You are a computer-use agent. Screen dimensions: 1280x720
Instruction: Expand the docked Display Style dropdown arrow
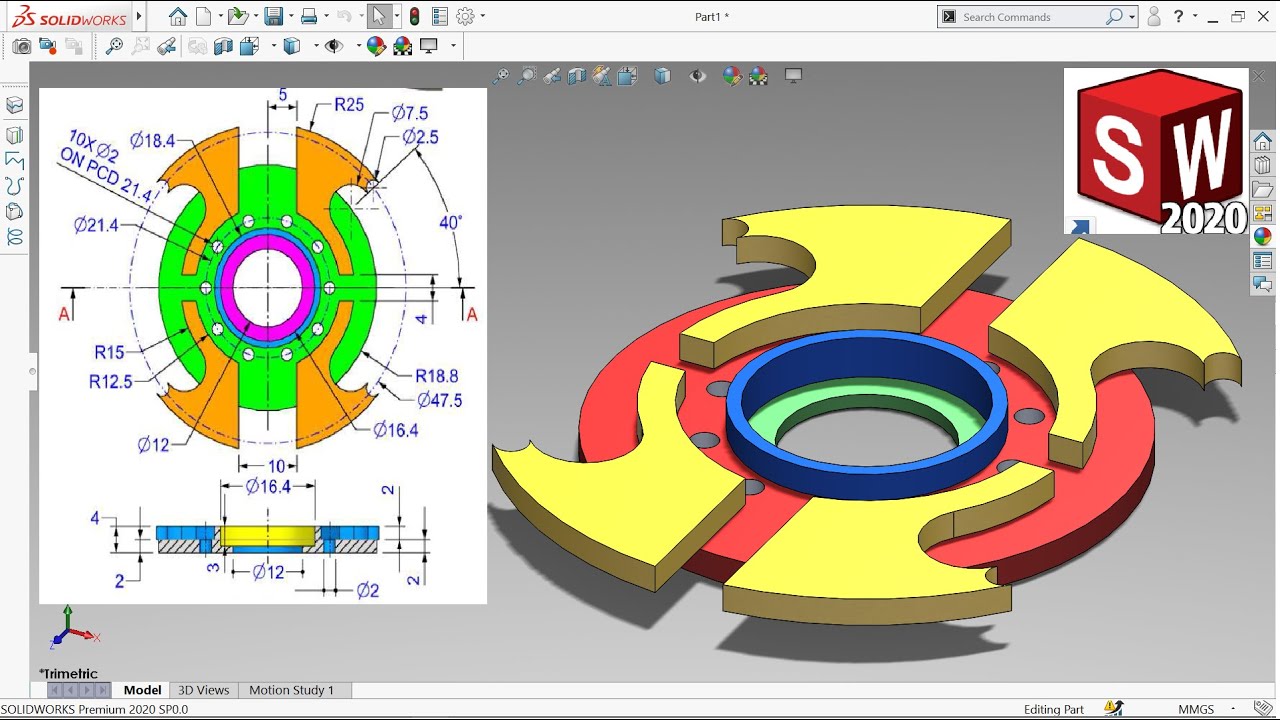pyautogui.click(x=316, y=45)
